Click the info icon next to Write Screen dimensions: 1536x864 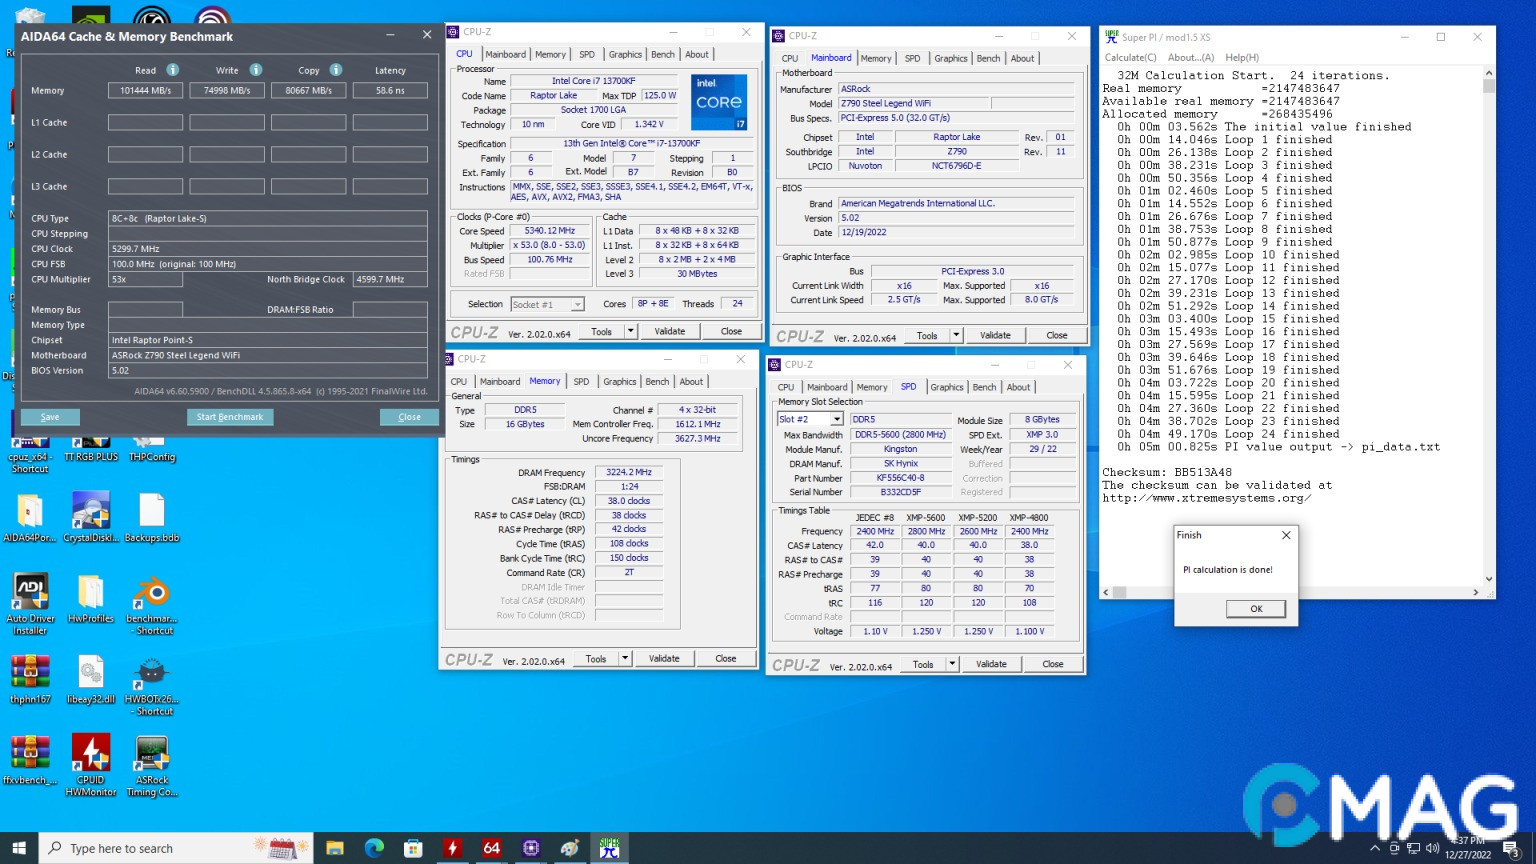256,70
